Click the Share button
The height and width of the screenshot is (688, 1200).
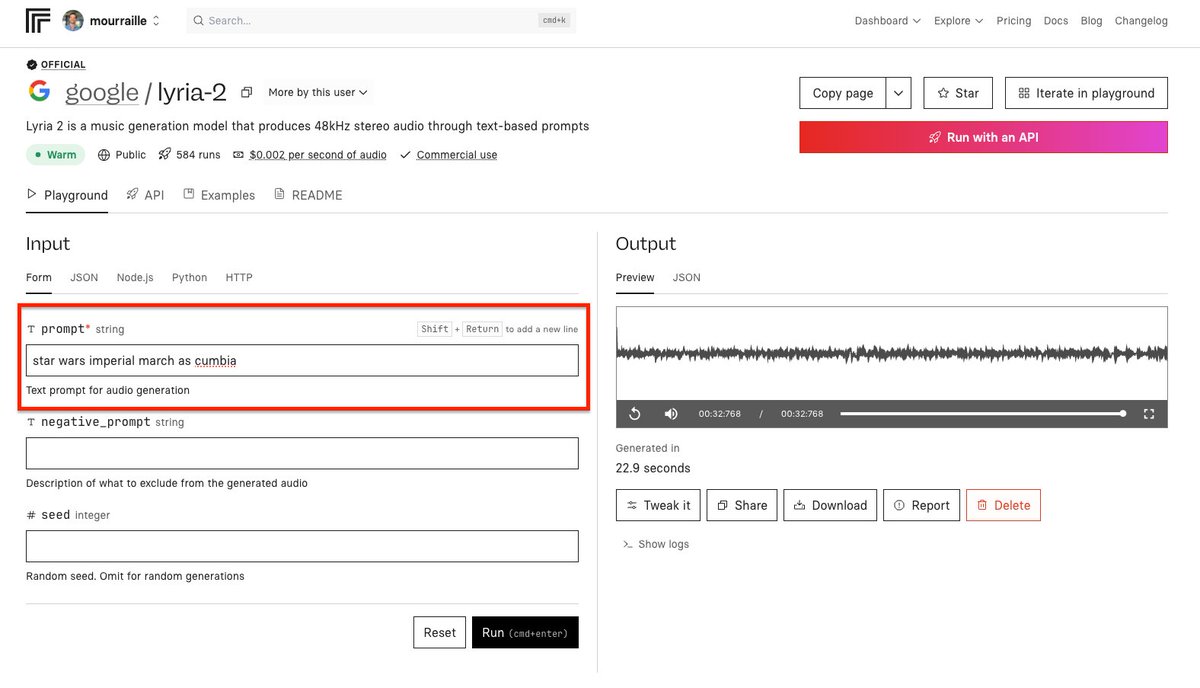[x=742, y=505]
